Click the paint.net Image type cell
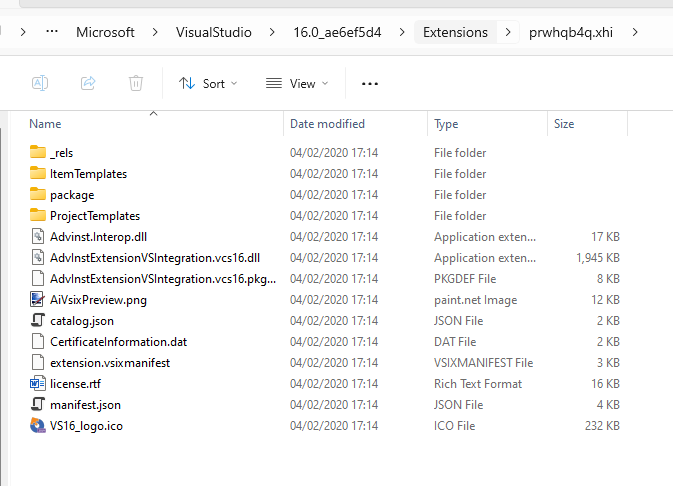Viewport: 673px width, 486px height. (476, 300)
